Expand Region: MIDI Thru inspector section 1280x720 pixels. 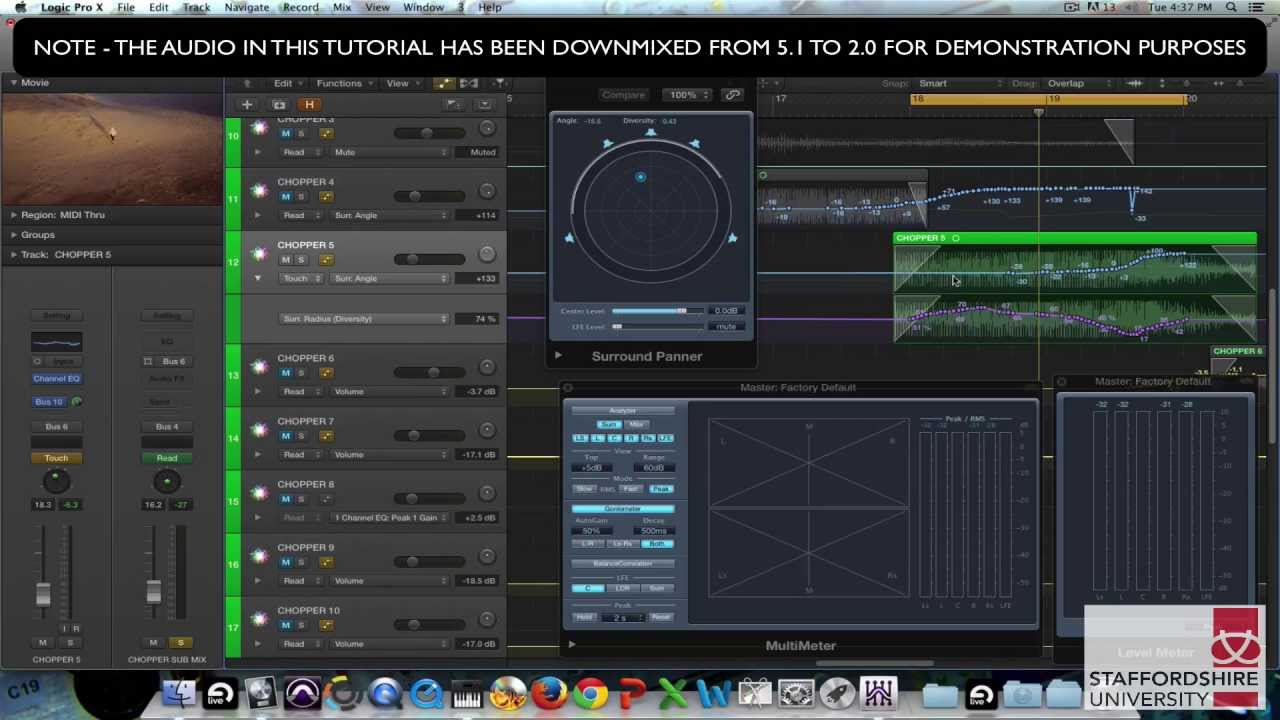pyautogui.click(x=13, y=215)
